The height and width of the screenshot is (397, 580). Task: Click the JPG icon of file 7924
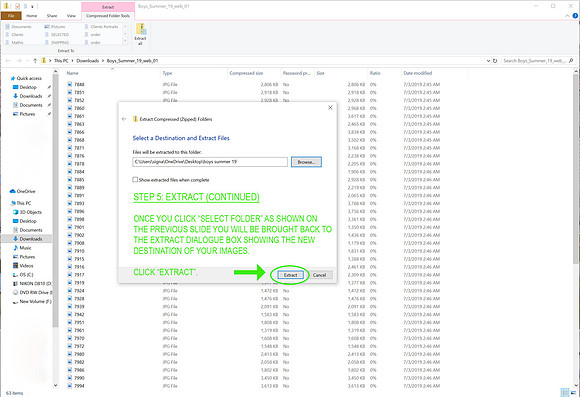[x=70, y=291]
